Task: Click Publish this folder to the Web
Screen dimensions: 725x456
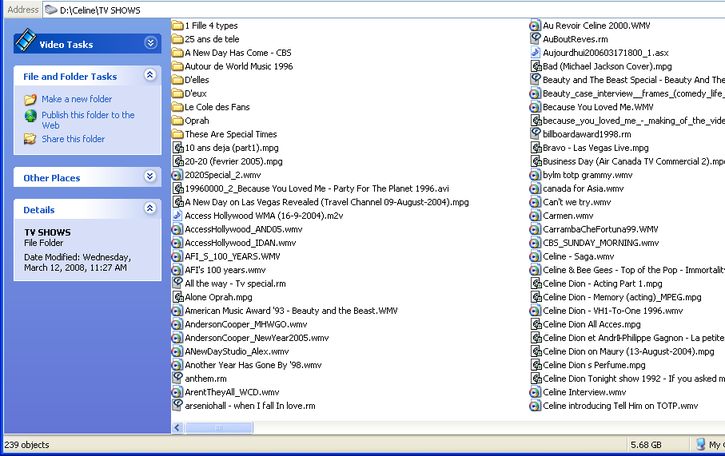Action: pyautogui.click(x=88, y=120)
